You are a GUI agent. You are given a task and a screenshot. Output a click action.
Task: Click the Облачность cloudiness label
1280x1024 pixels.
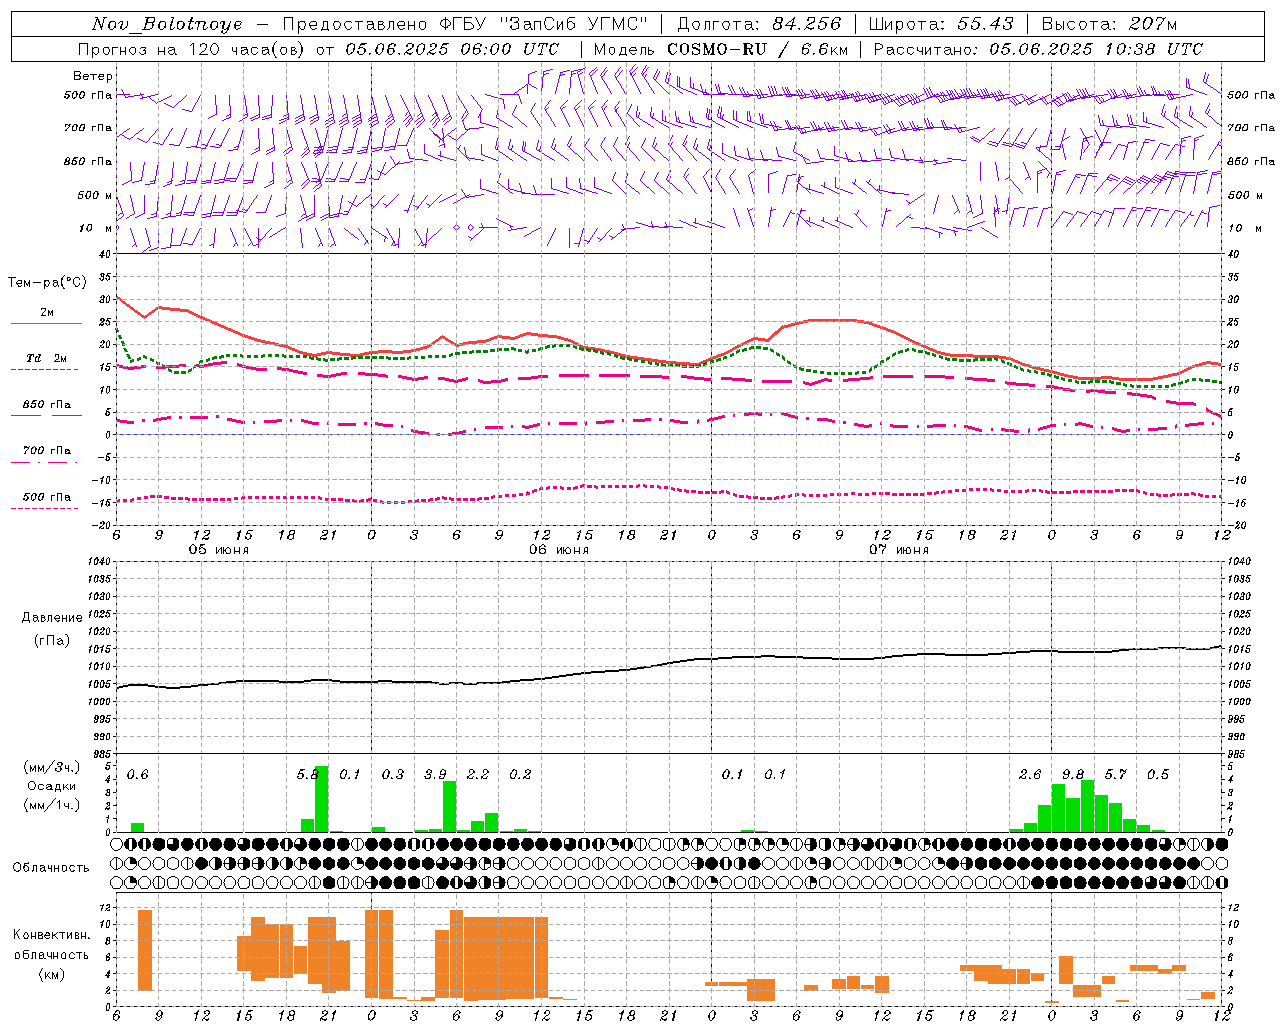(x=51, y=867)
